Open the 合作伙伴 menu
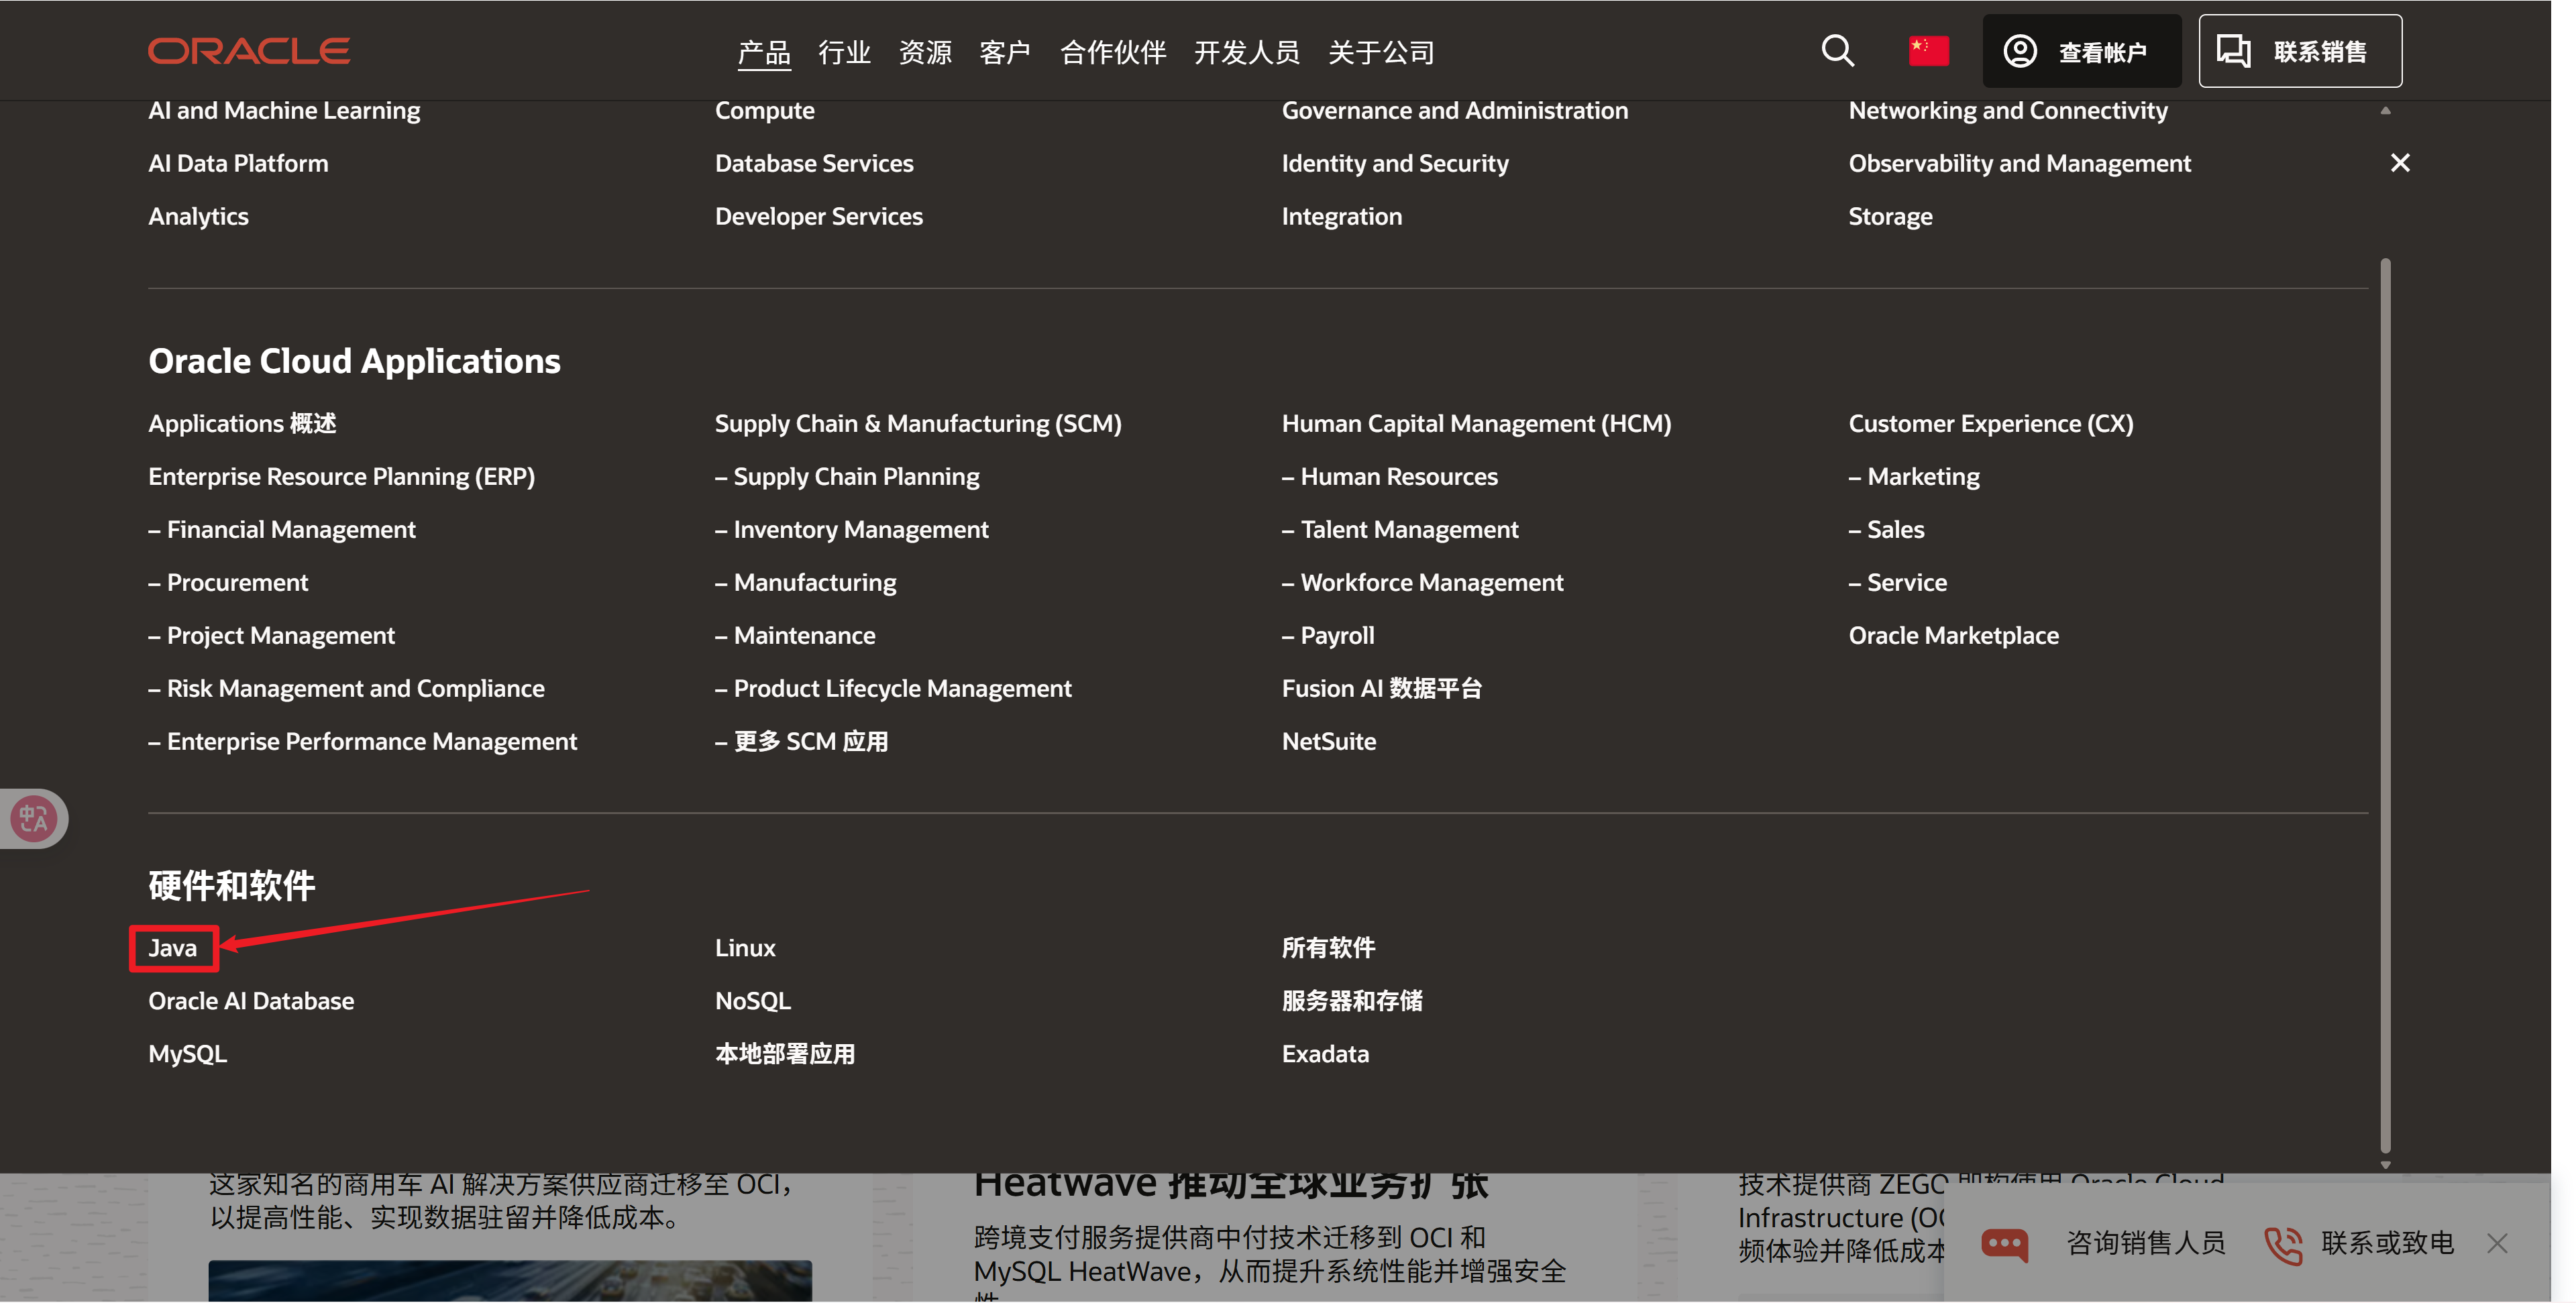Screen dimensions: 2576x1303 click(1113, 52)
